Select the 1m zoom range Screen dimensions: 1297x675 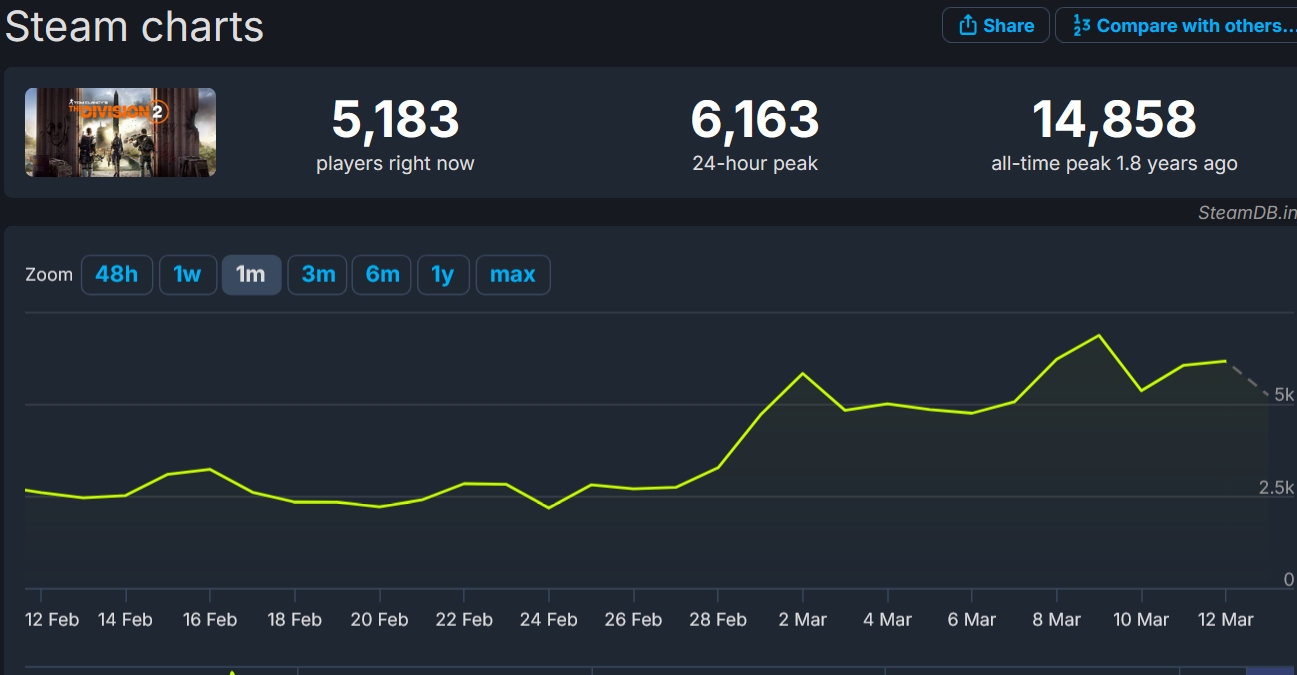[x=251, y=274]
